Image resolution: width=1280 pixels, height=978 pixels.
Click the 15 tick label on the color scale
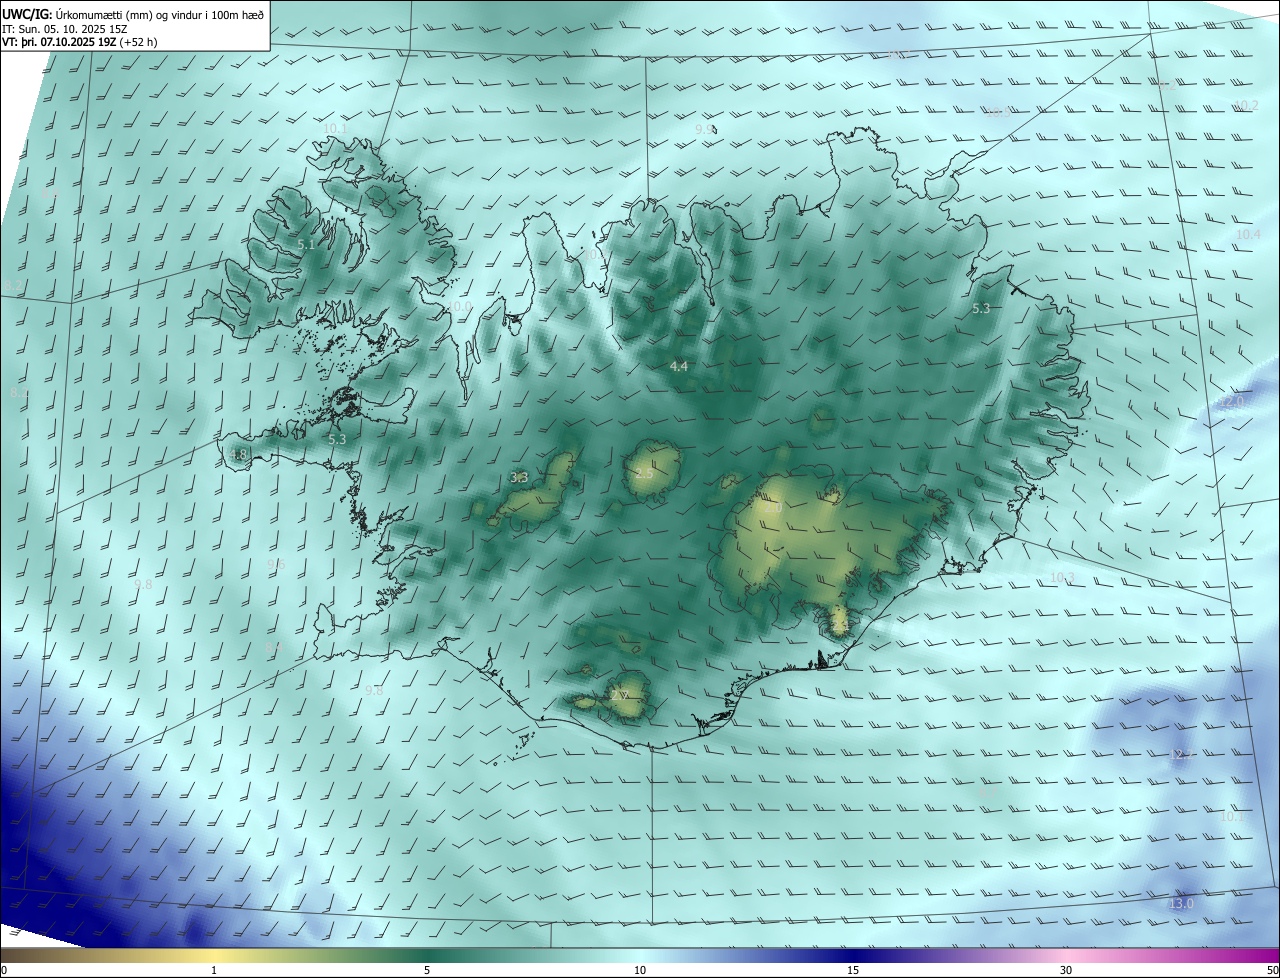[x=853, y=970]
